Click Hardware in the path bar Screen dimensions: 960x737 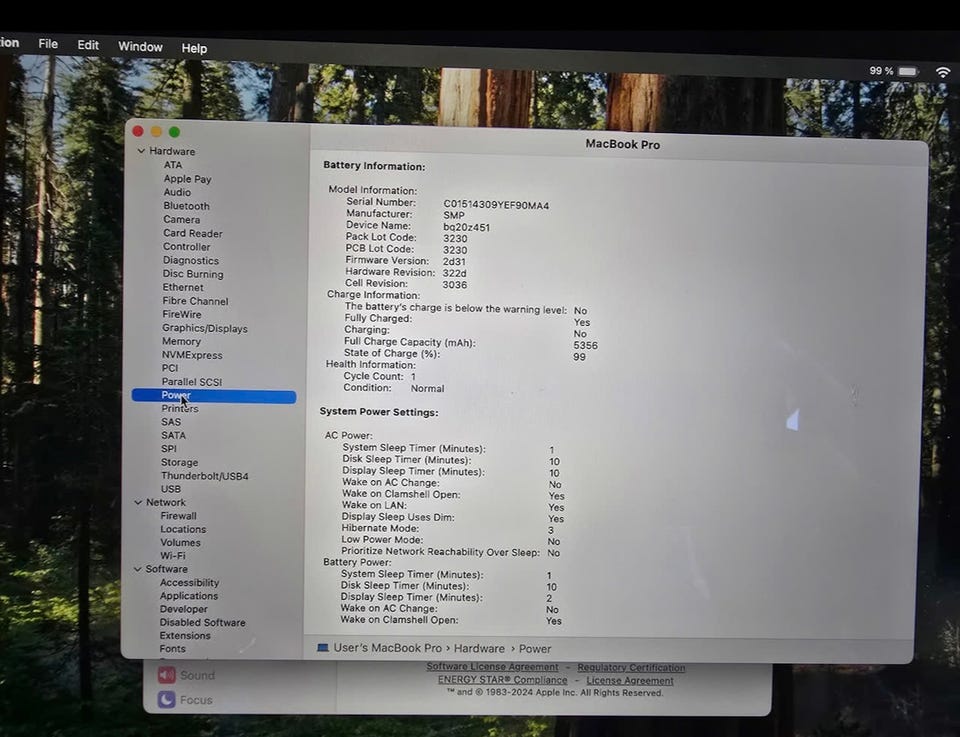point(479,648)
